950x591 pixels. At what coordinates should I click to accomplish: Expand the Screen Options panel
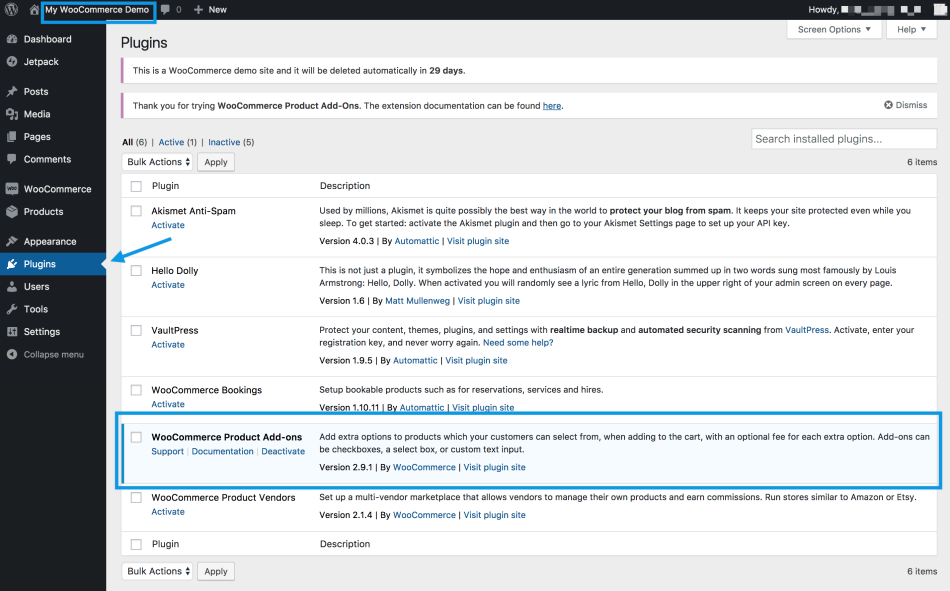tap(835, 30)
